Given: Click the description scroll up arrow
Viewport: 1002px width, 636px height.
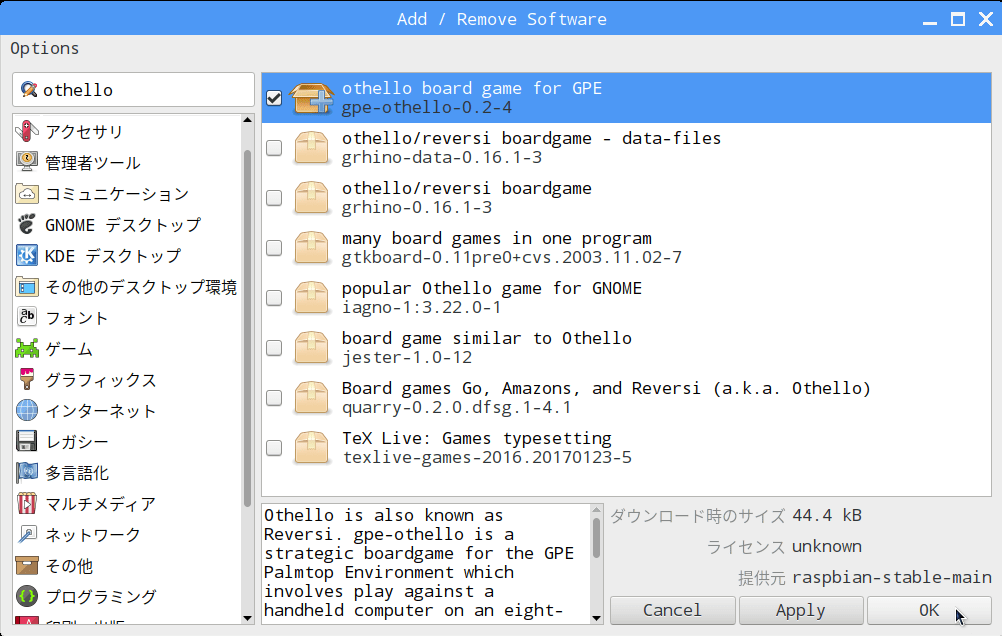Looking at the screenshot, I should [596, 510].
